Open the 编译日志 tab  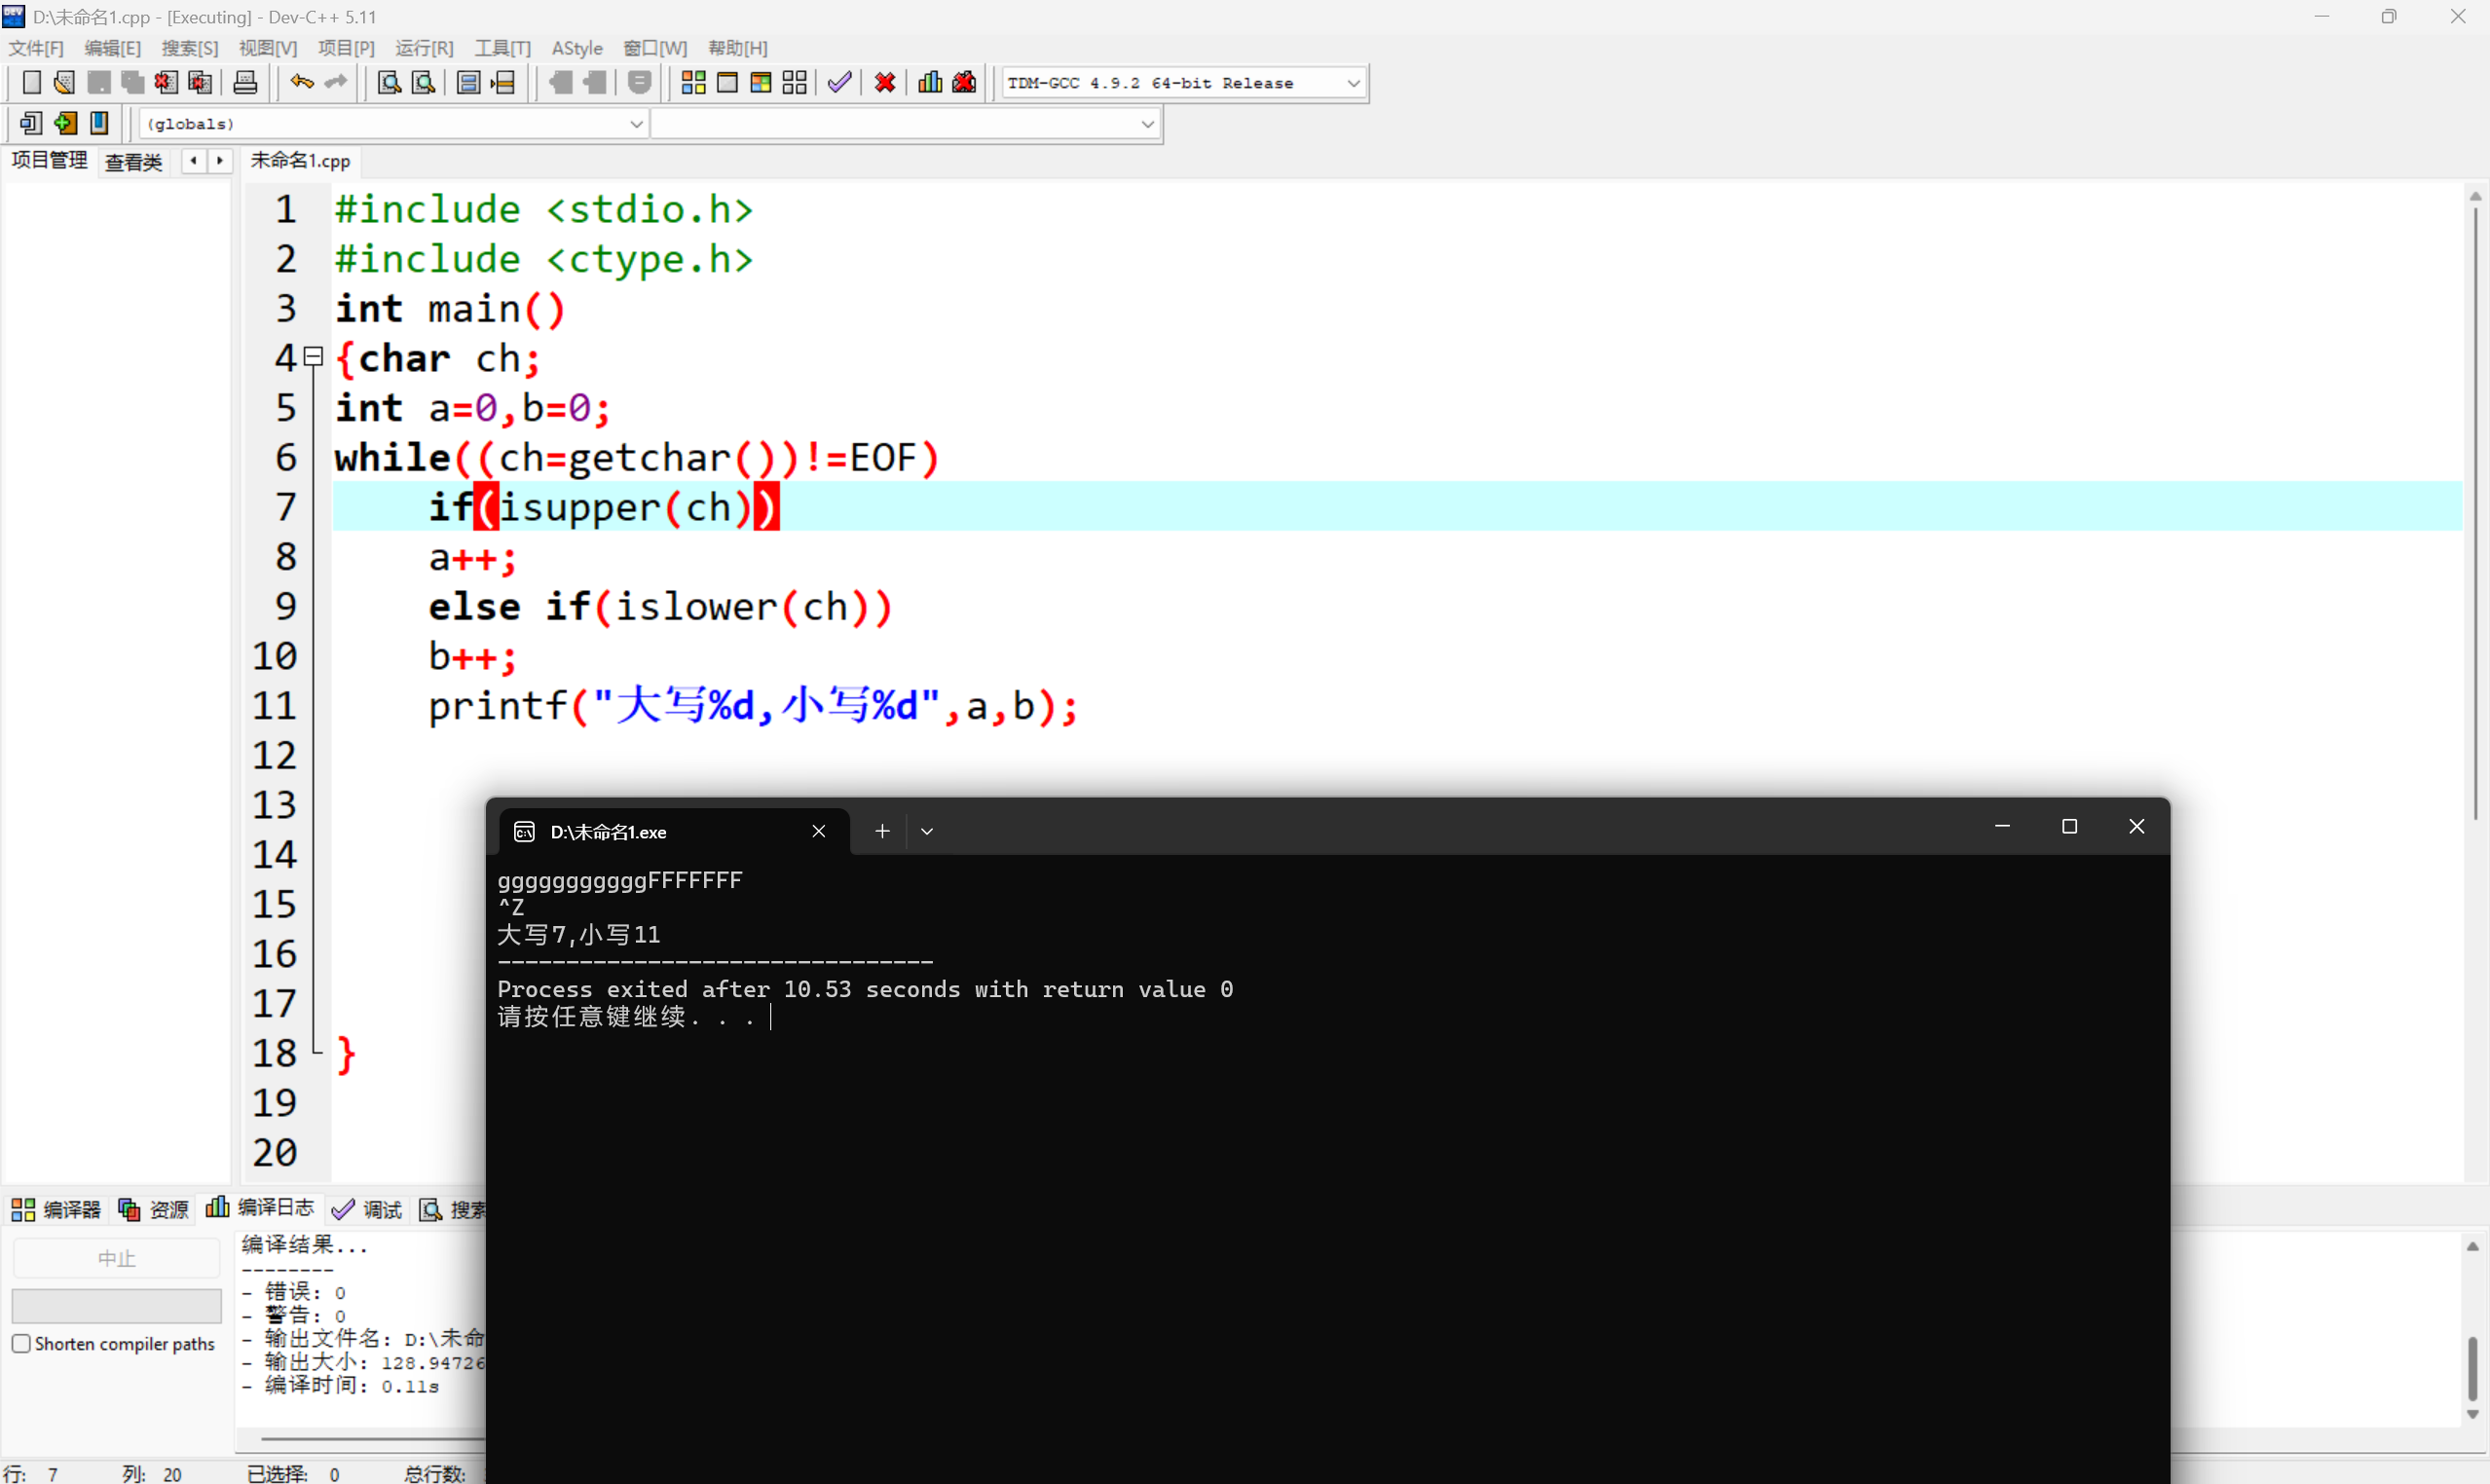(x=260, y=1208)
